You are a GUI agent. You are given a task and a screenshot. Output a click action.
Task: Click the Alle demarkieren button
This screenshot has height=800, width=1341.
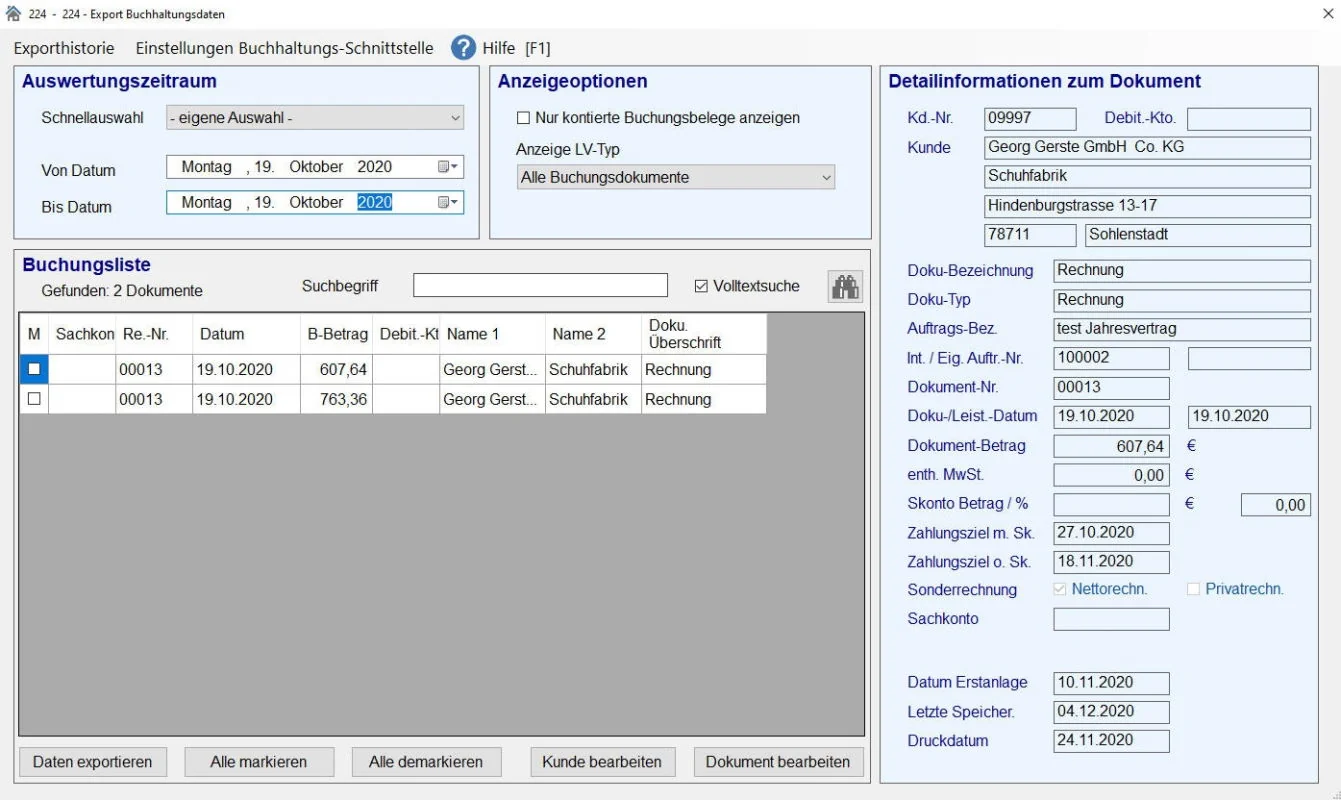[426, 762]
